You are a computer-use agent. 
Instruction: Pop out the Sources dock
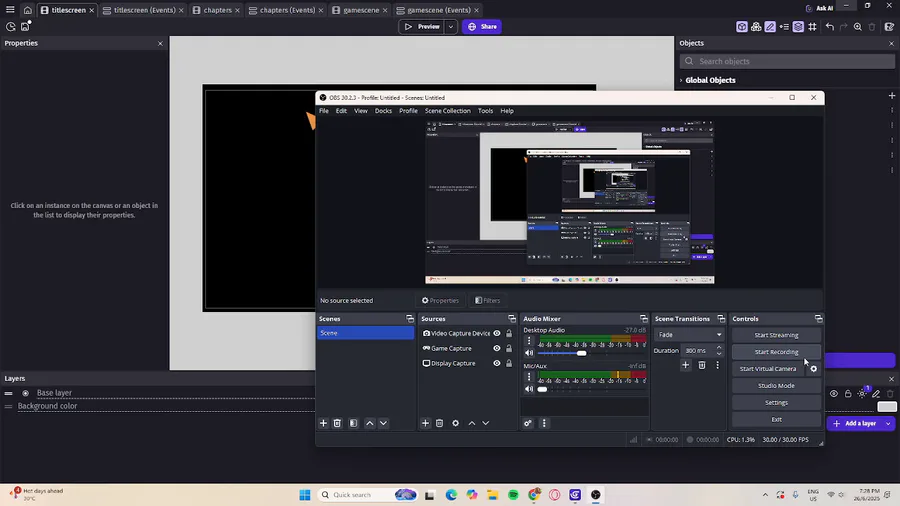coord(512,318)
